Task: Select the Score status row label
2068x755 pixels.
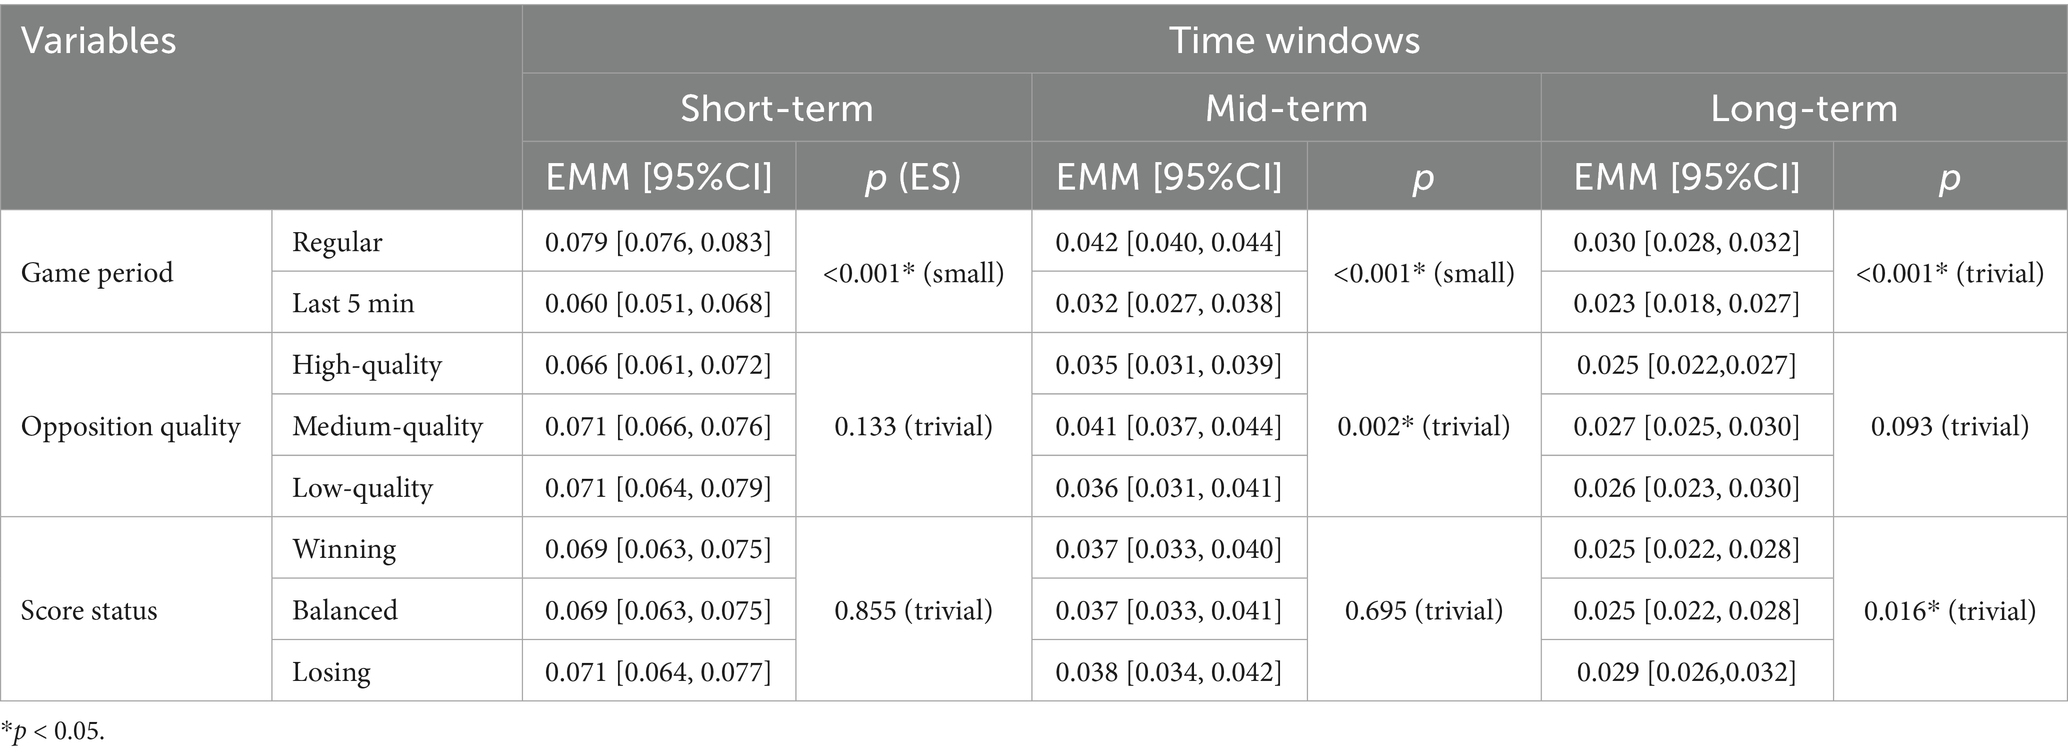Action: pyautogui.click(x=89, y=610)
